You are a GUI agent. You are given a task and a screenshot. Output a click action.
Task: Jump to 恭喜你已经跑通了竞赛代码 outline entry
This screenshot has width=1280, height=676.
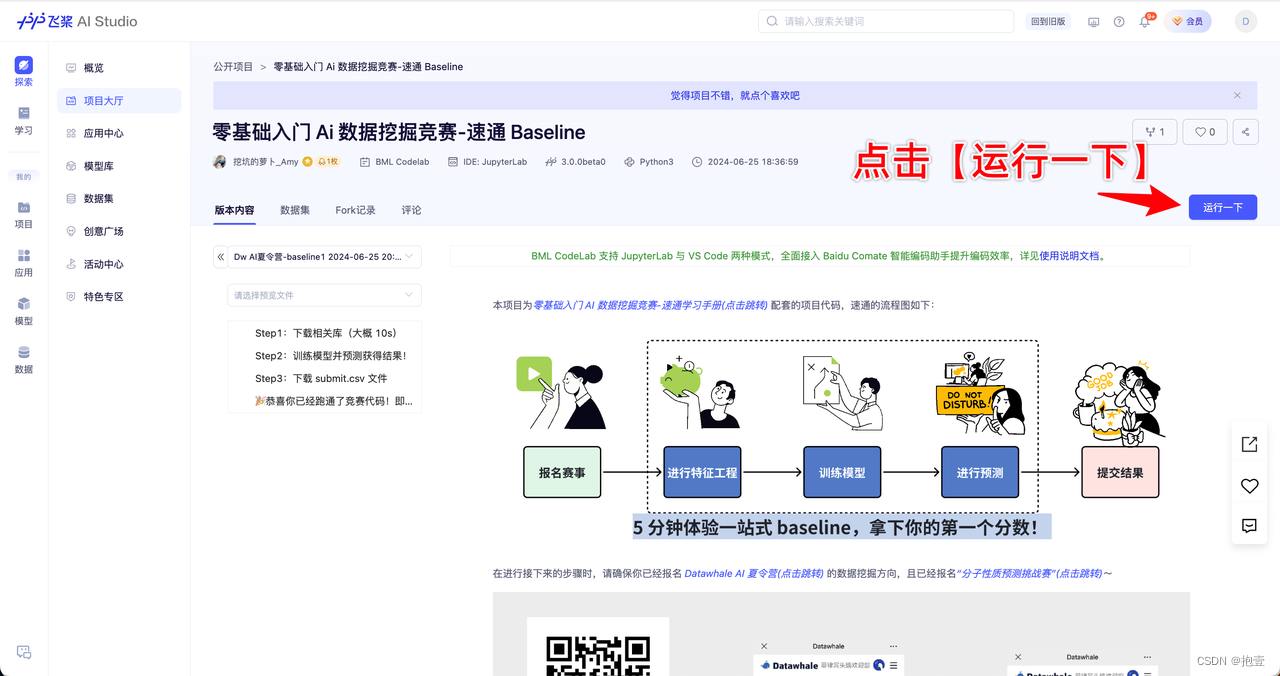333,401
